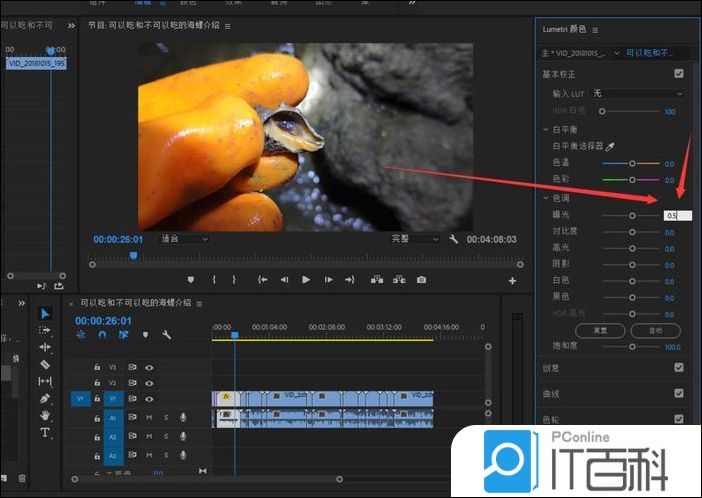The height and width of the screenshot is (498, 702).
Task: Toggle the 创意 section checkbox
Action: [679, 367]
